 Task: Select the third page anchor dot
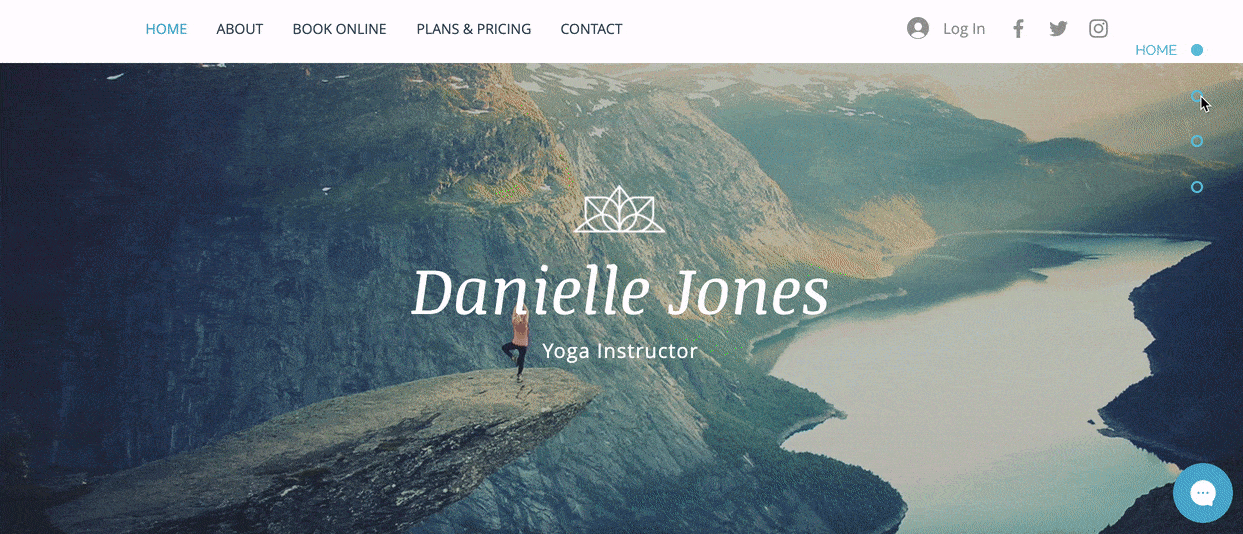1197,141
